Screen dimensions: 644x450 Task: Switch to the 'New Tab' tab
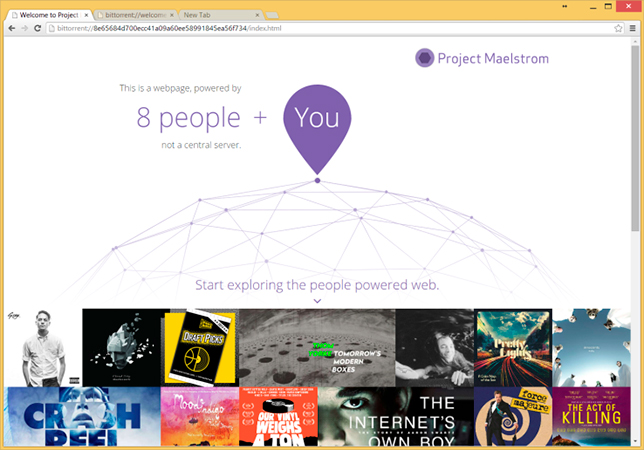tap(220, 15)
